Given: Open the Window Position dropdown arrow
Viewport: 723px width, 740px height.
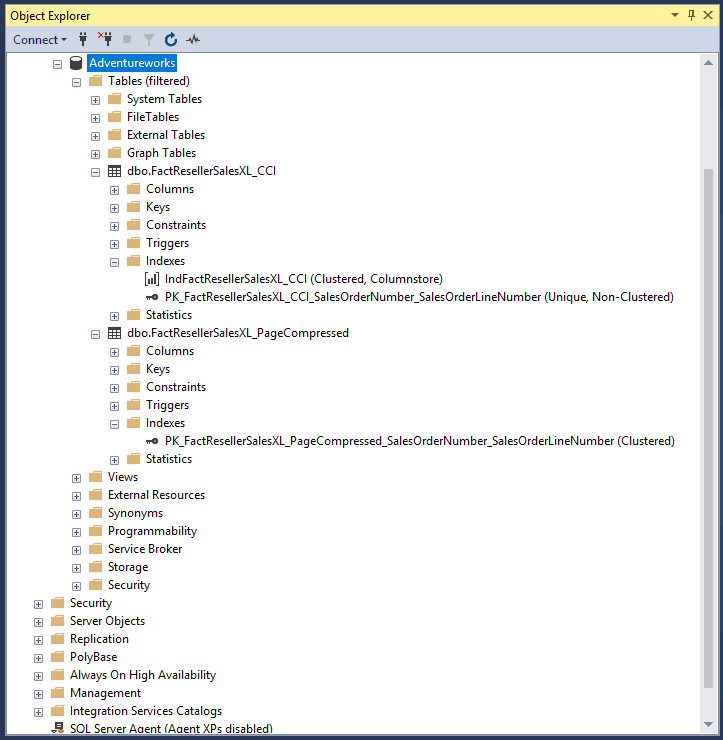Looking at the screenshot, I should [675, 15].
